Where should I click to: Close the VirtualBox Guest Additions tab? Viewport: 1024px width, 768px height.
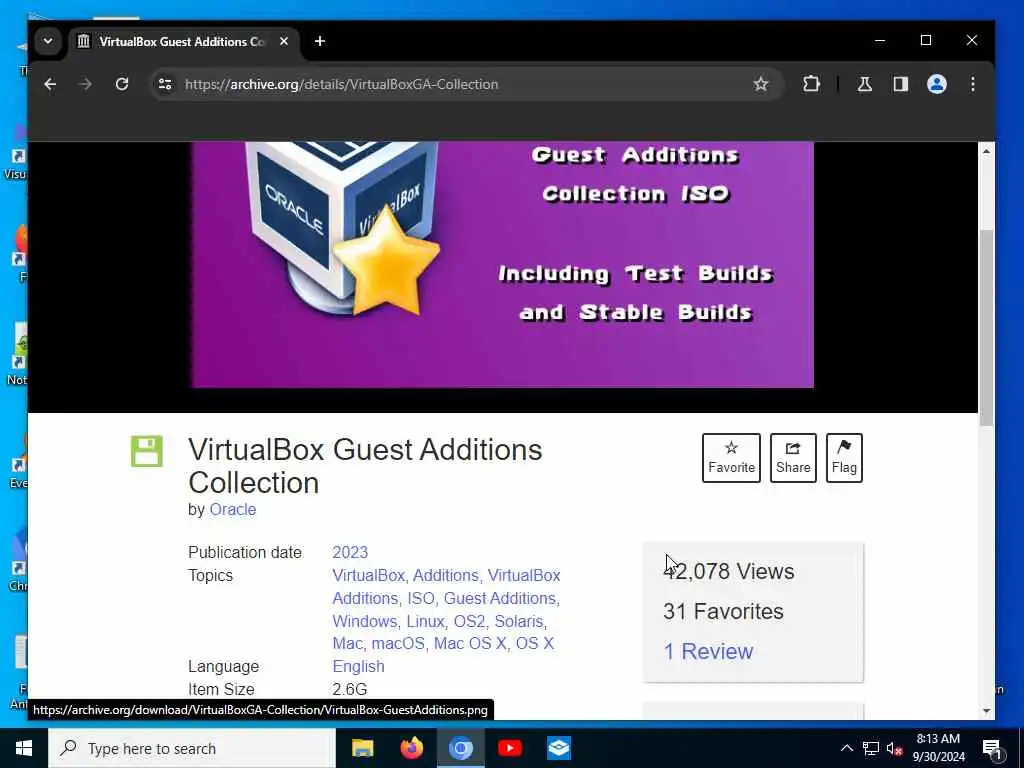pyautogui.click(x=284, y=41)
